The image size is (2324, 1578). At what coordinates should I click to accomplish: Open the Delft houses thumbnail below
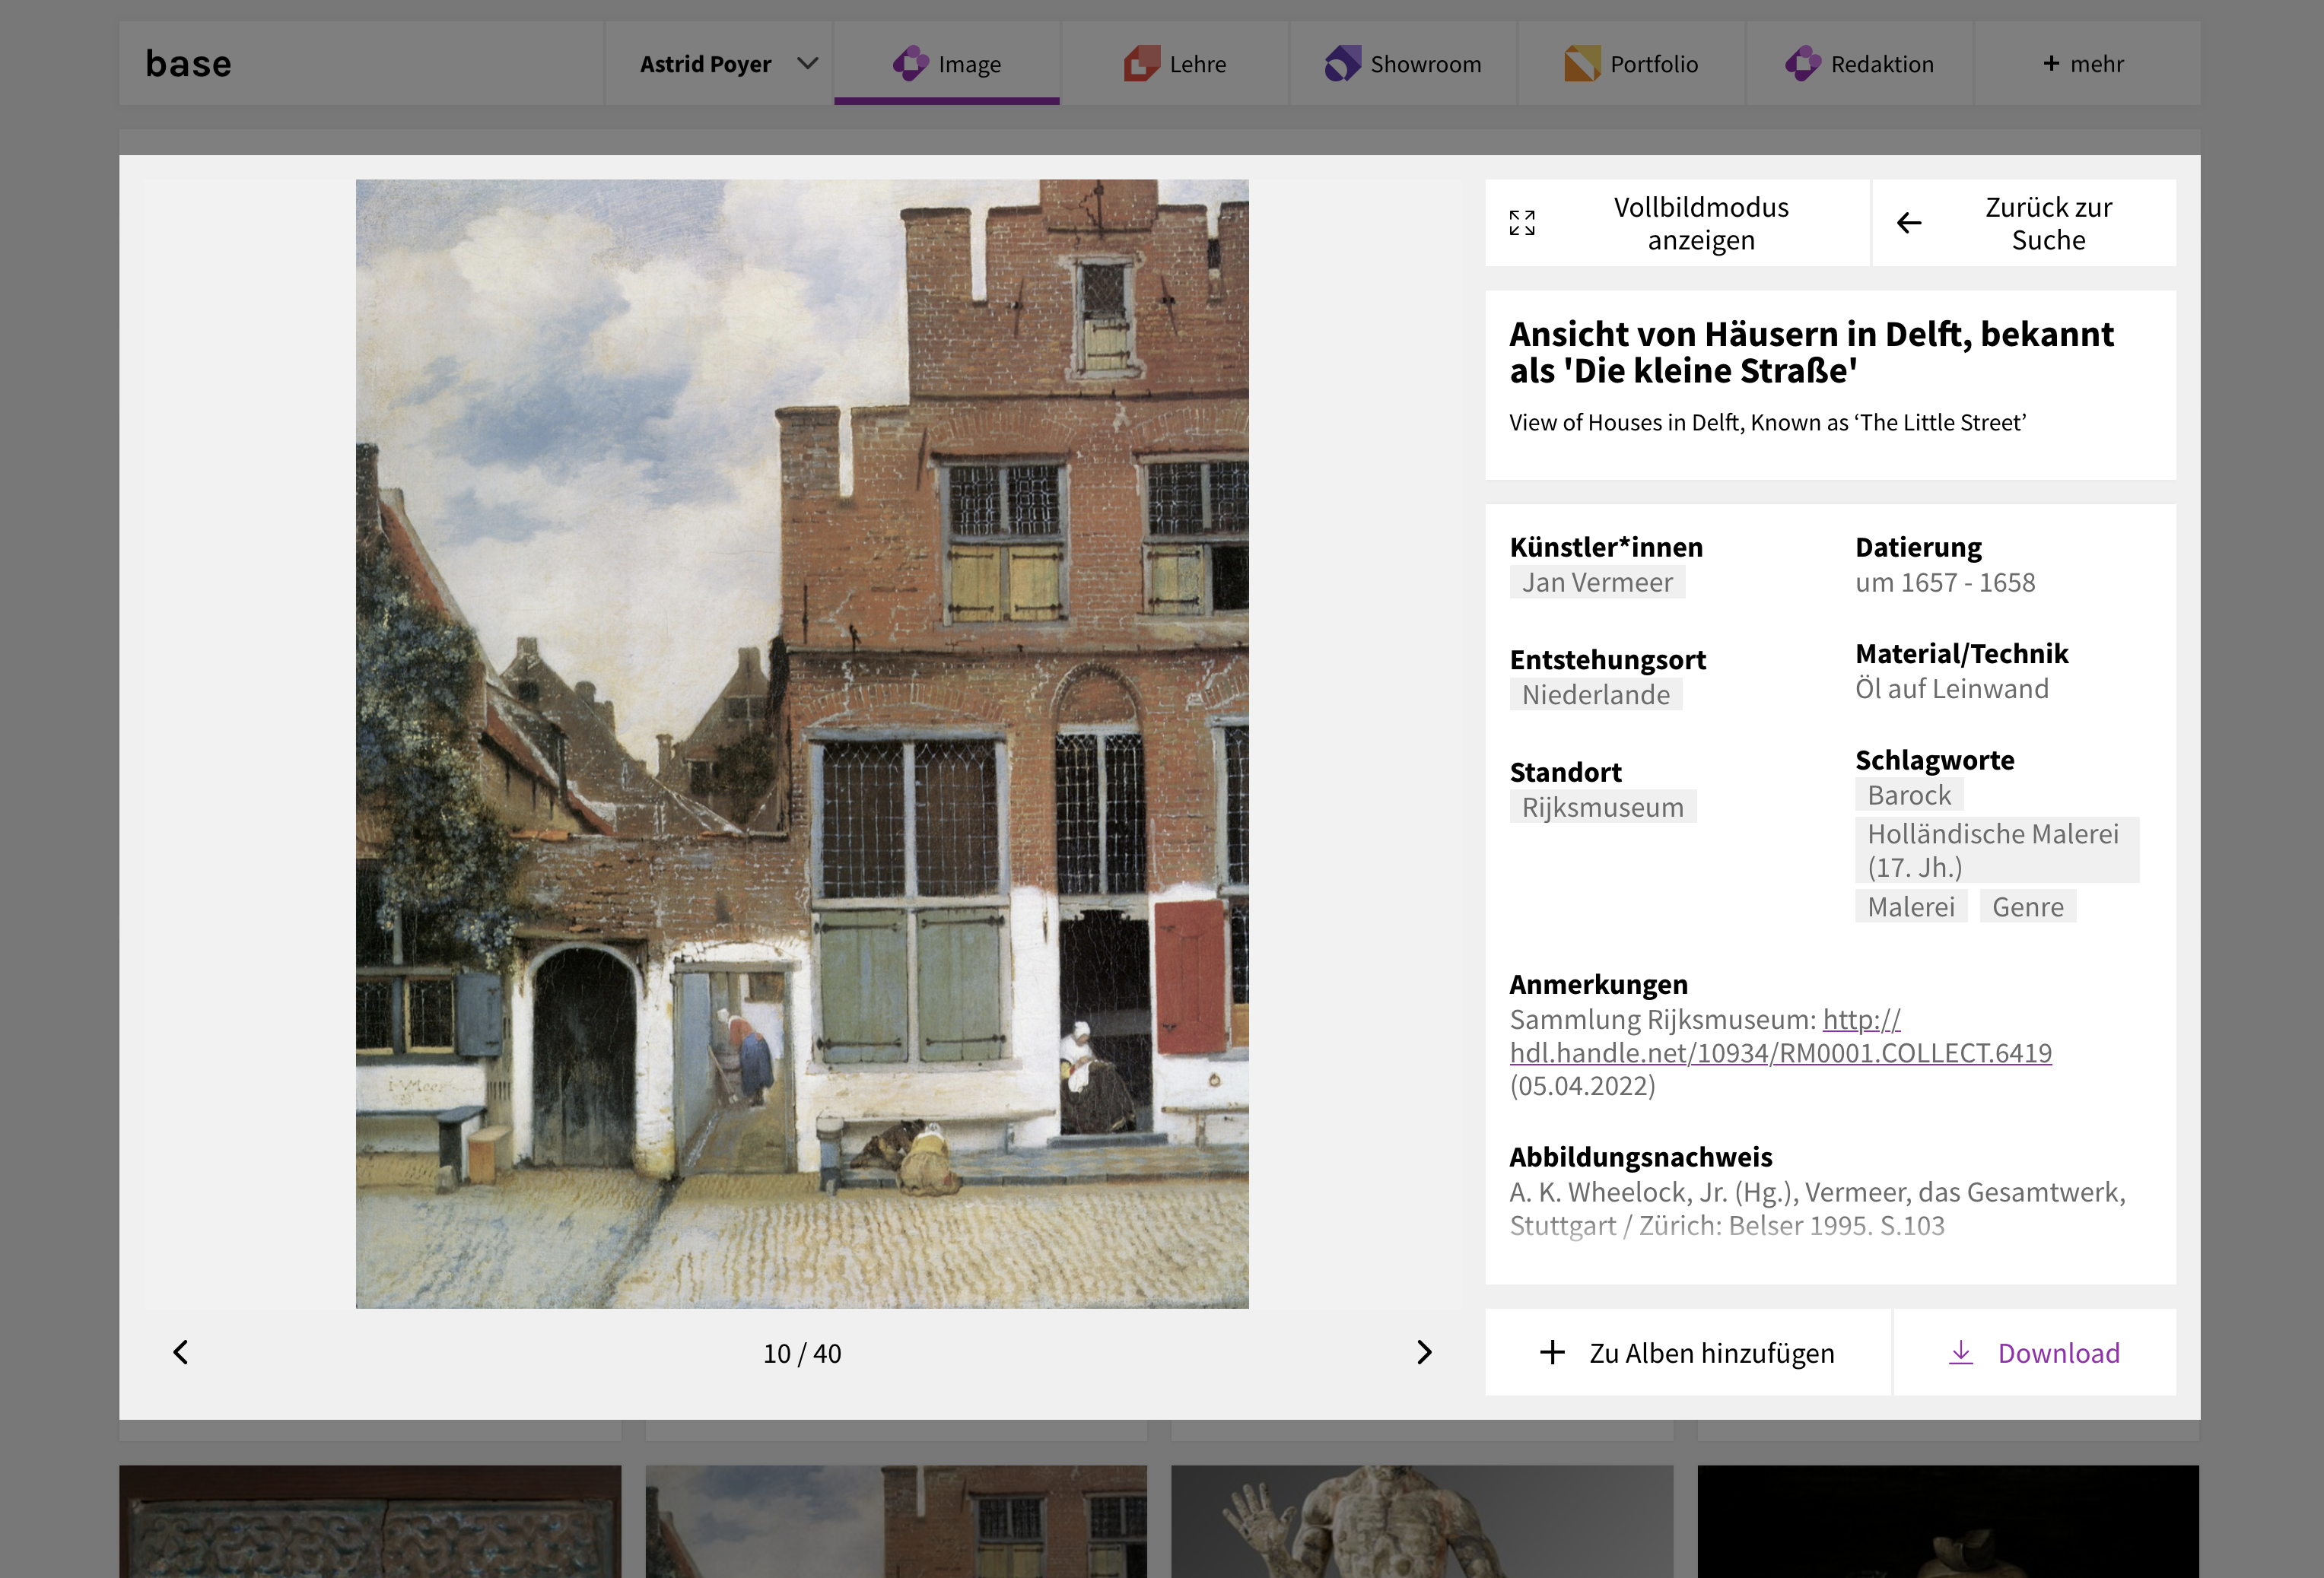click(896, 1522)
